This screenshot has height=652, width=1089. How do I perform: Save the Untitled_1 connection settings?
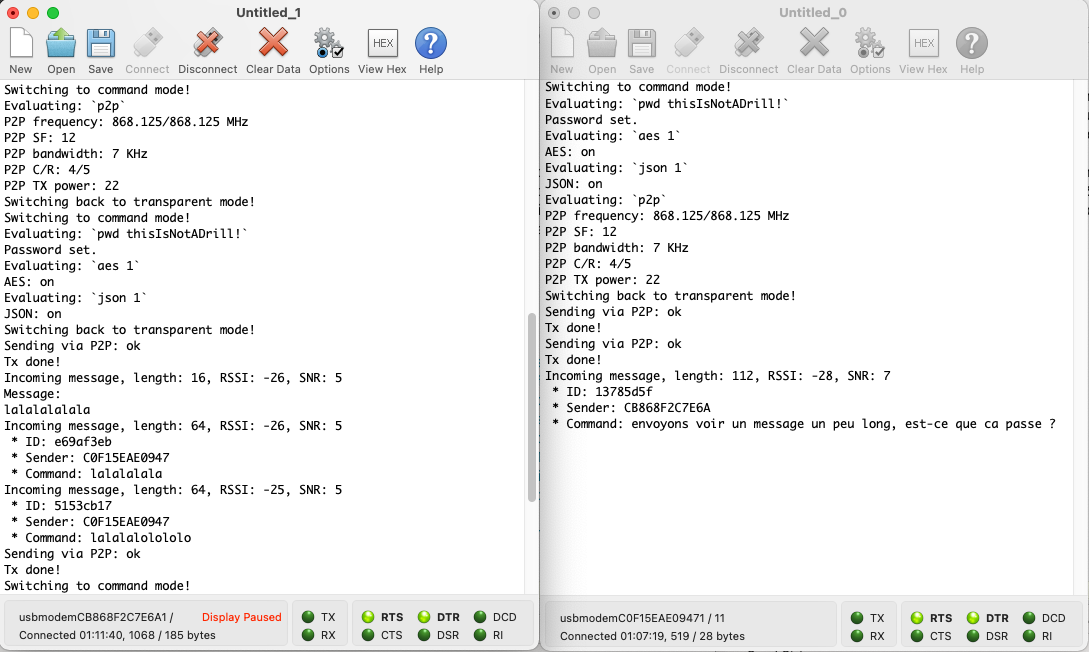[x=100, y=45]
